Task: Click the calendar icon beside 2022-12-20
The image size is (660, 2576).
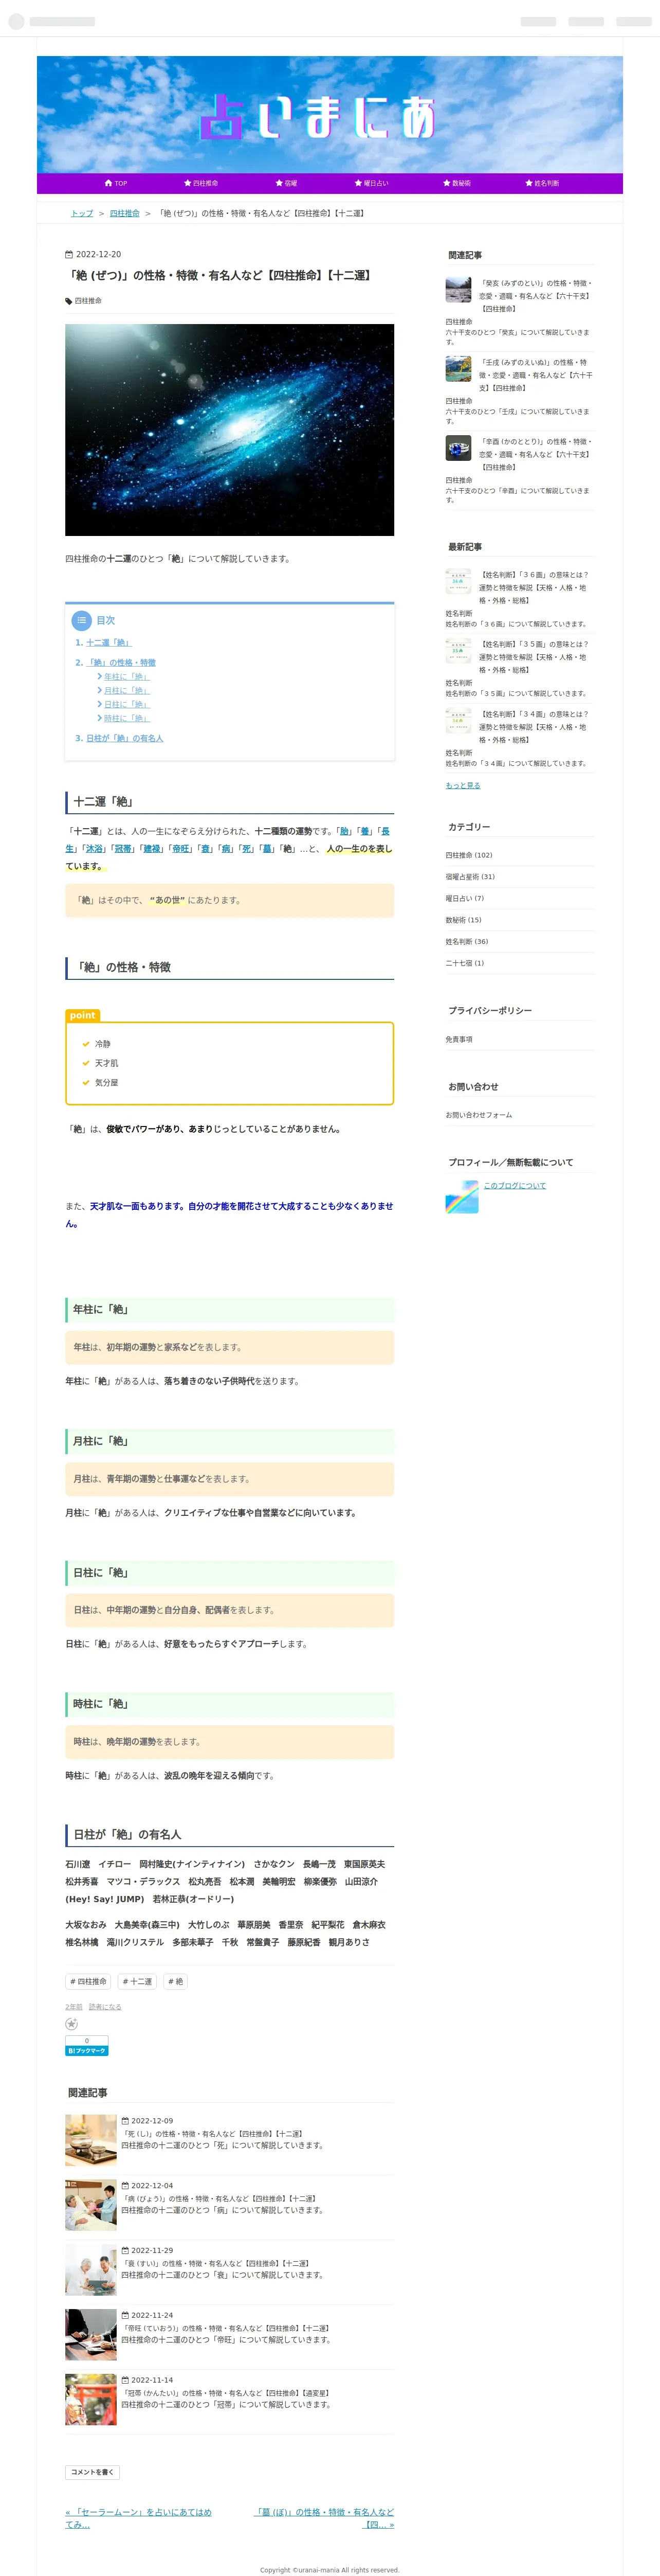Action: (69, 255)
